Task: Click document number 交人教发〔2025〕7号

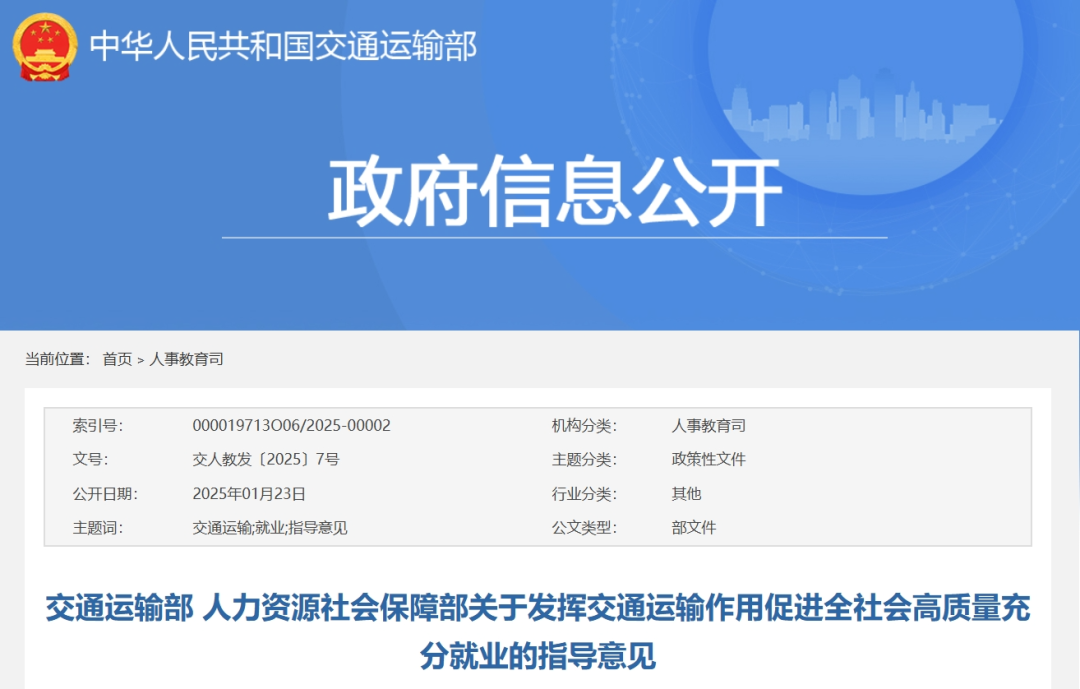Action: tap(265, 460)
